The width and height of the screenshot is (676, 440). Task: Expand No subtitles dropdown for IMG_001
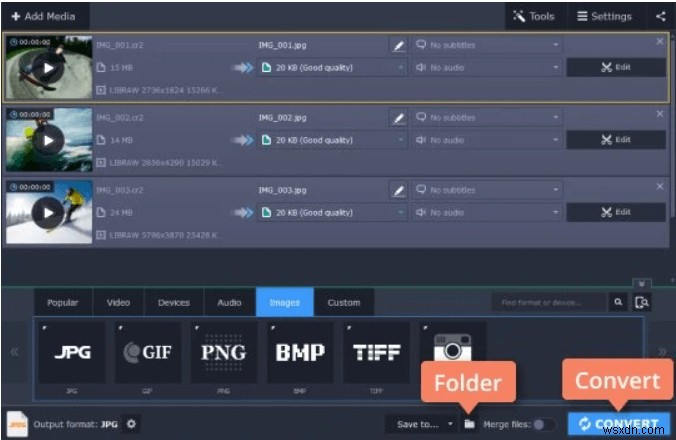(x=487, y=45)
